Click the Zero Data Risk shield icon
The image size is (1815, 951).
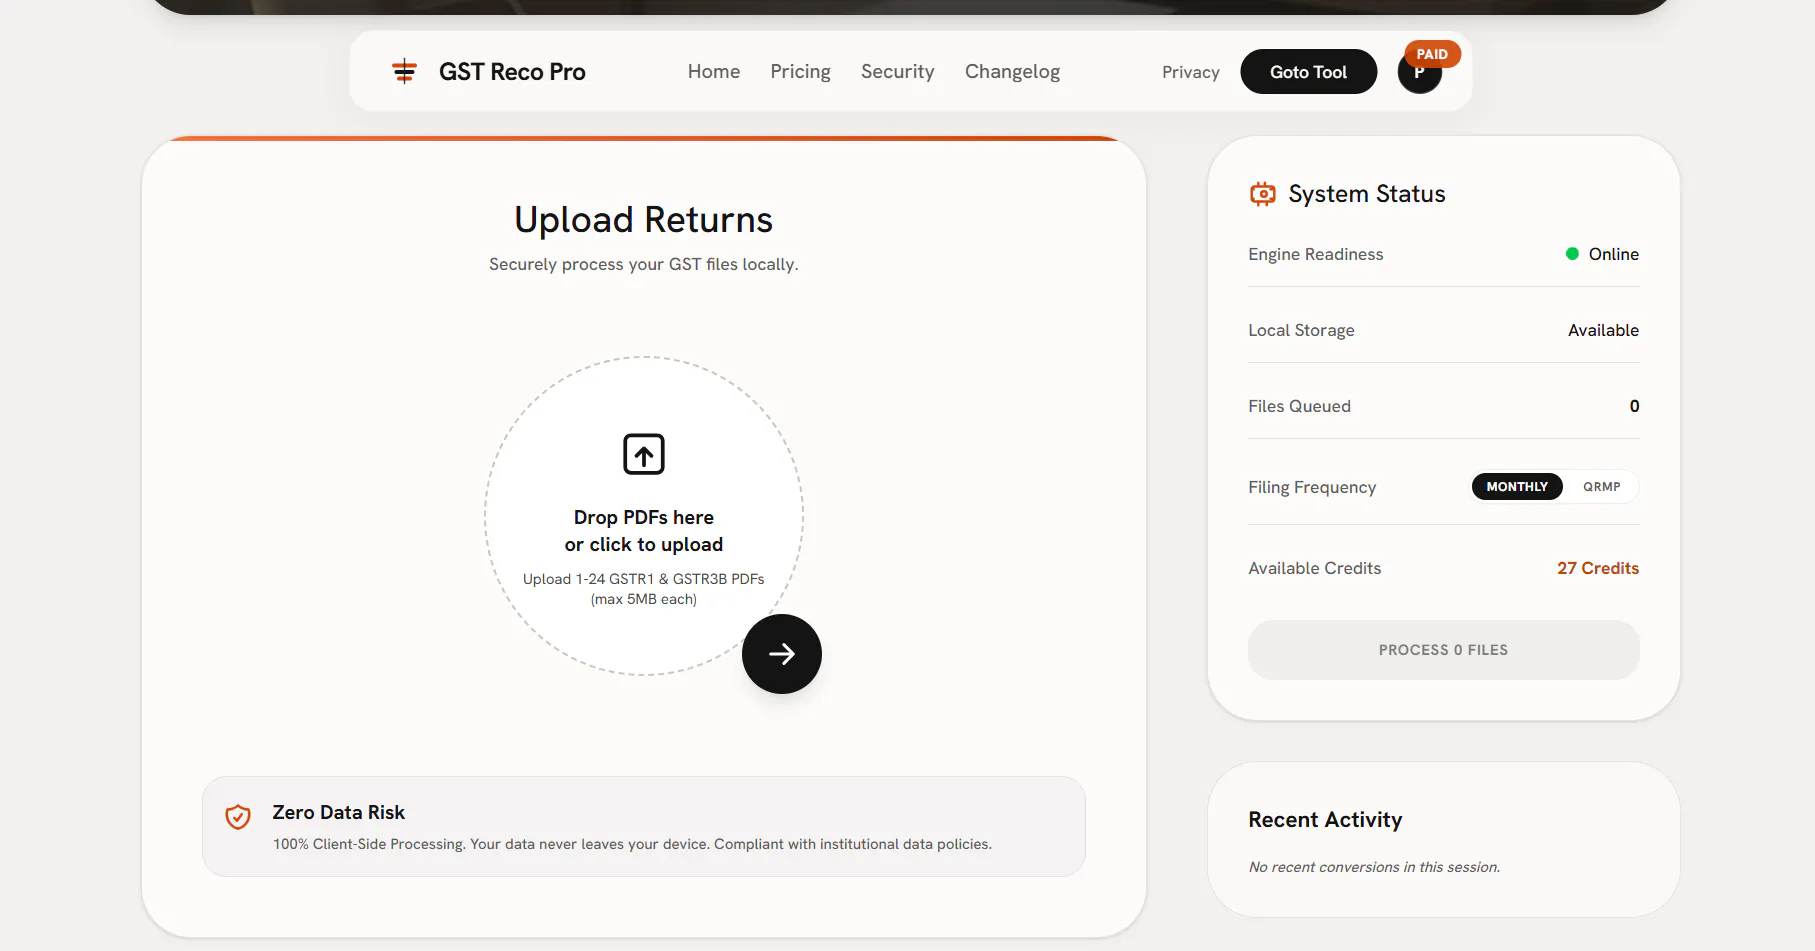[x=238, y=817]
